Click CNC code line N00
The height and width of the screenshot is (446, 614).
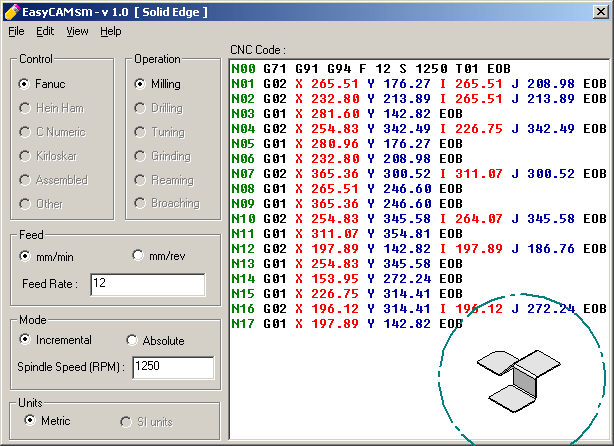371,69
